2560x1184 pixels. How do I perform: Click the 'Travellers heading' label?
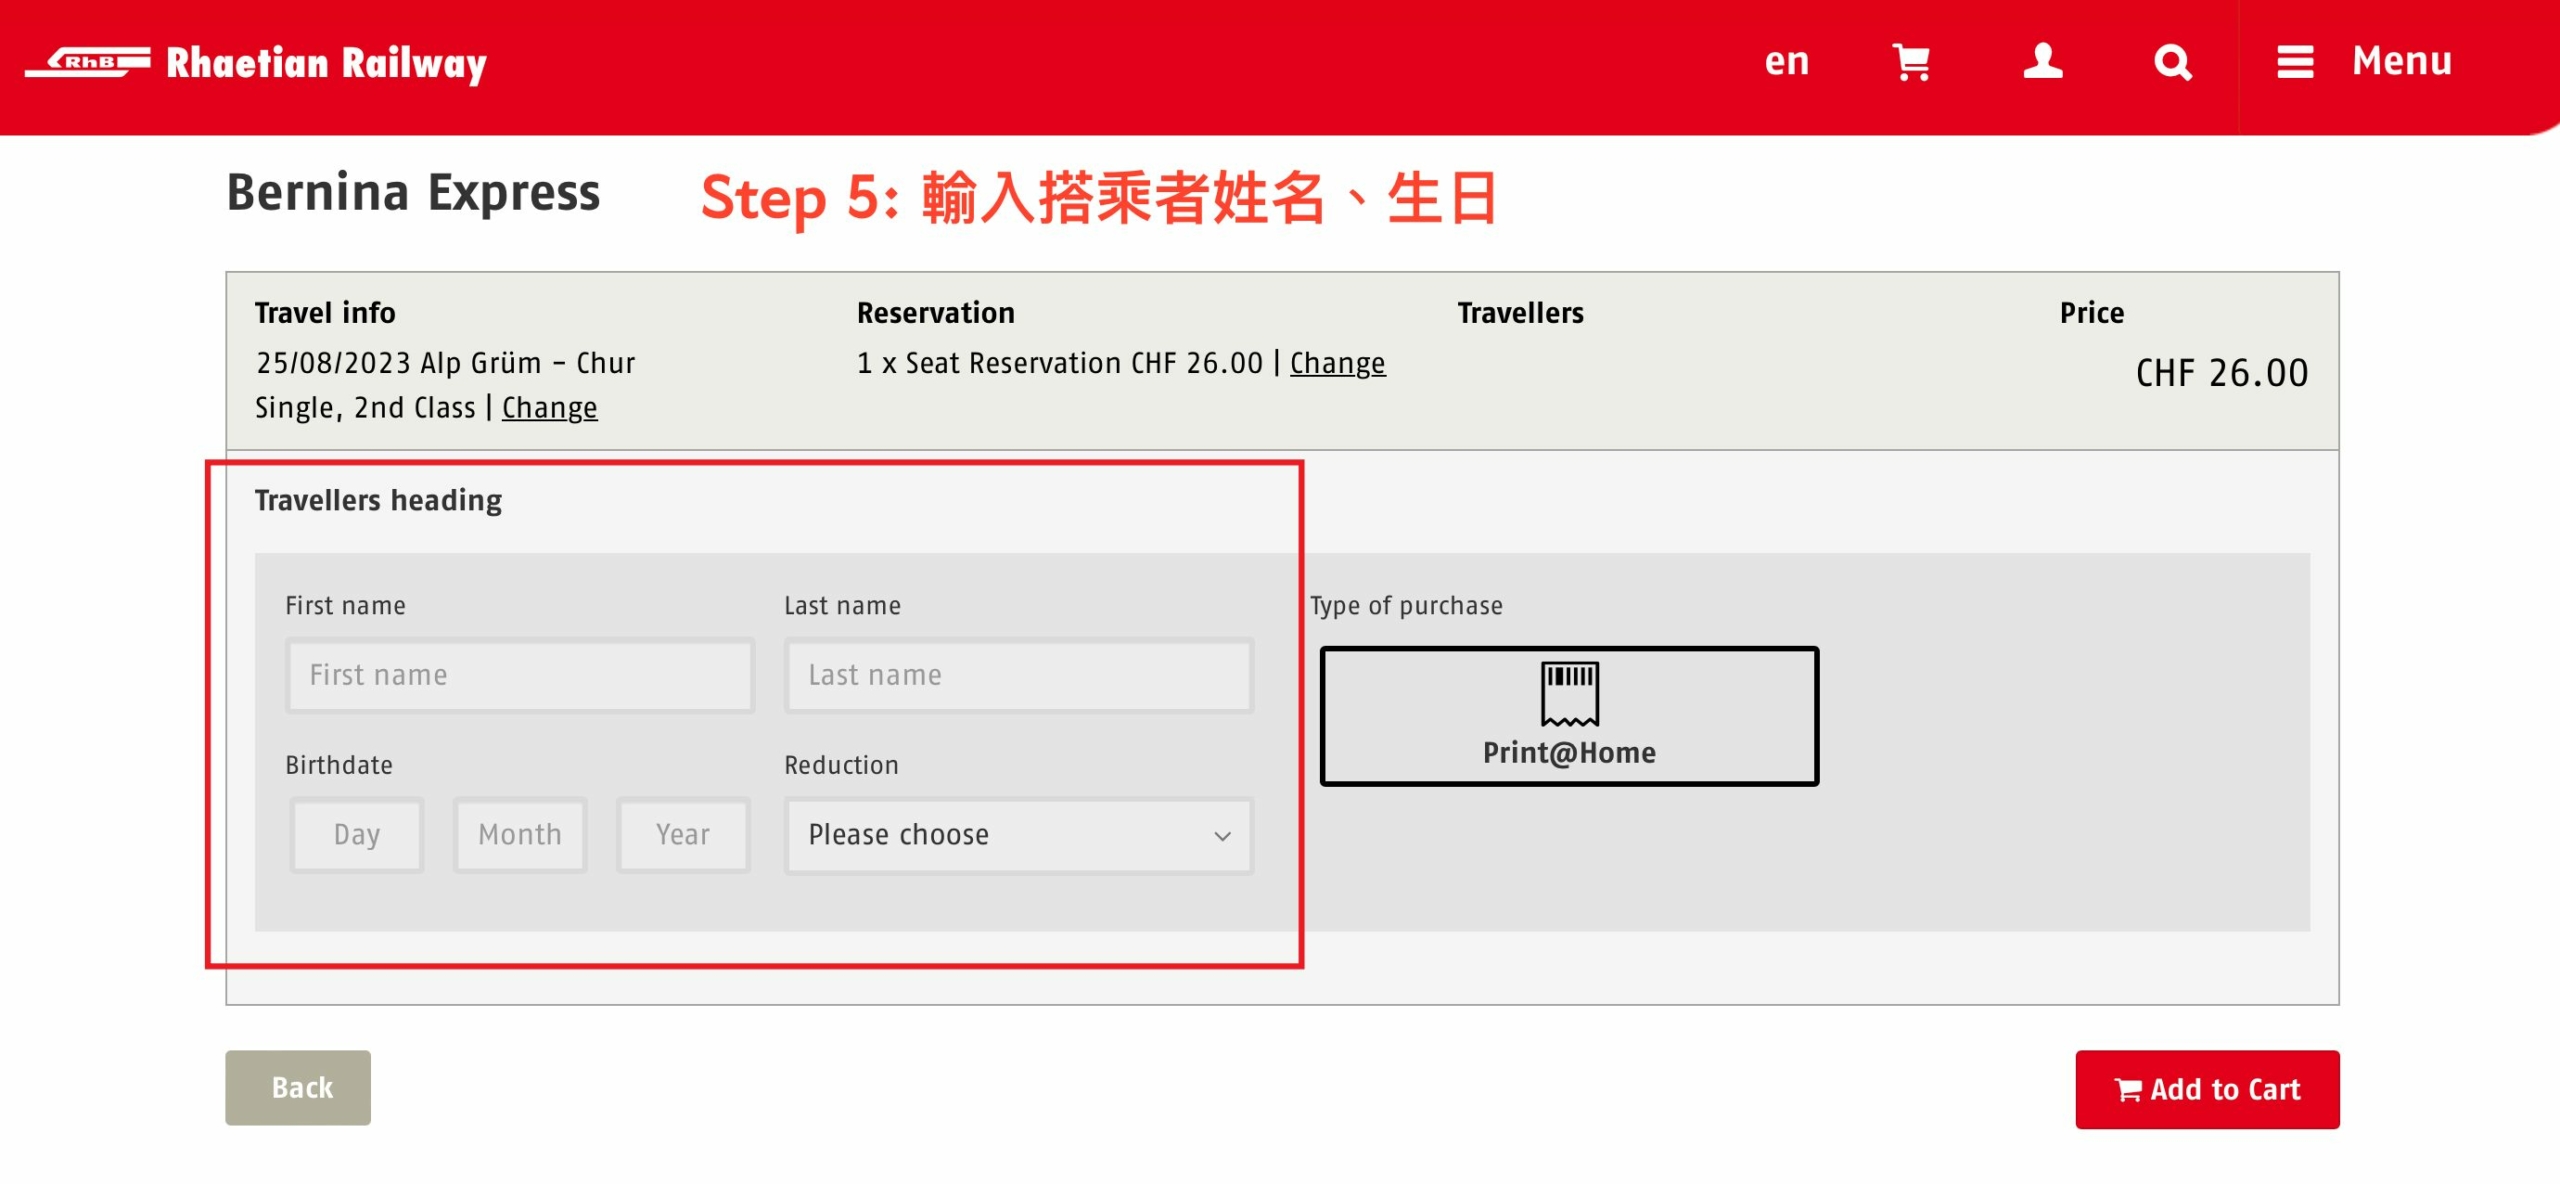(378, 500)
